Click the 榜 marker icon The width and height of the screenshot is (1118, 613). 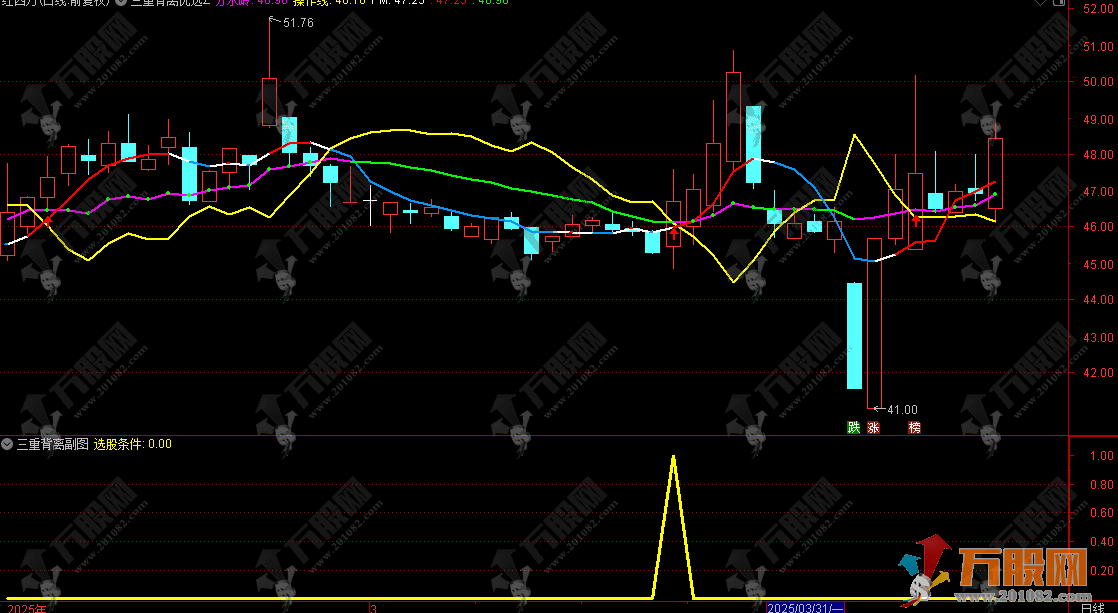coord(914,428)
